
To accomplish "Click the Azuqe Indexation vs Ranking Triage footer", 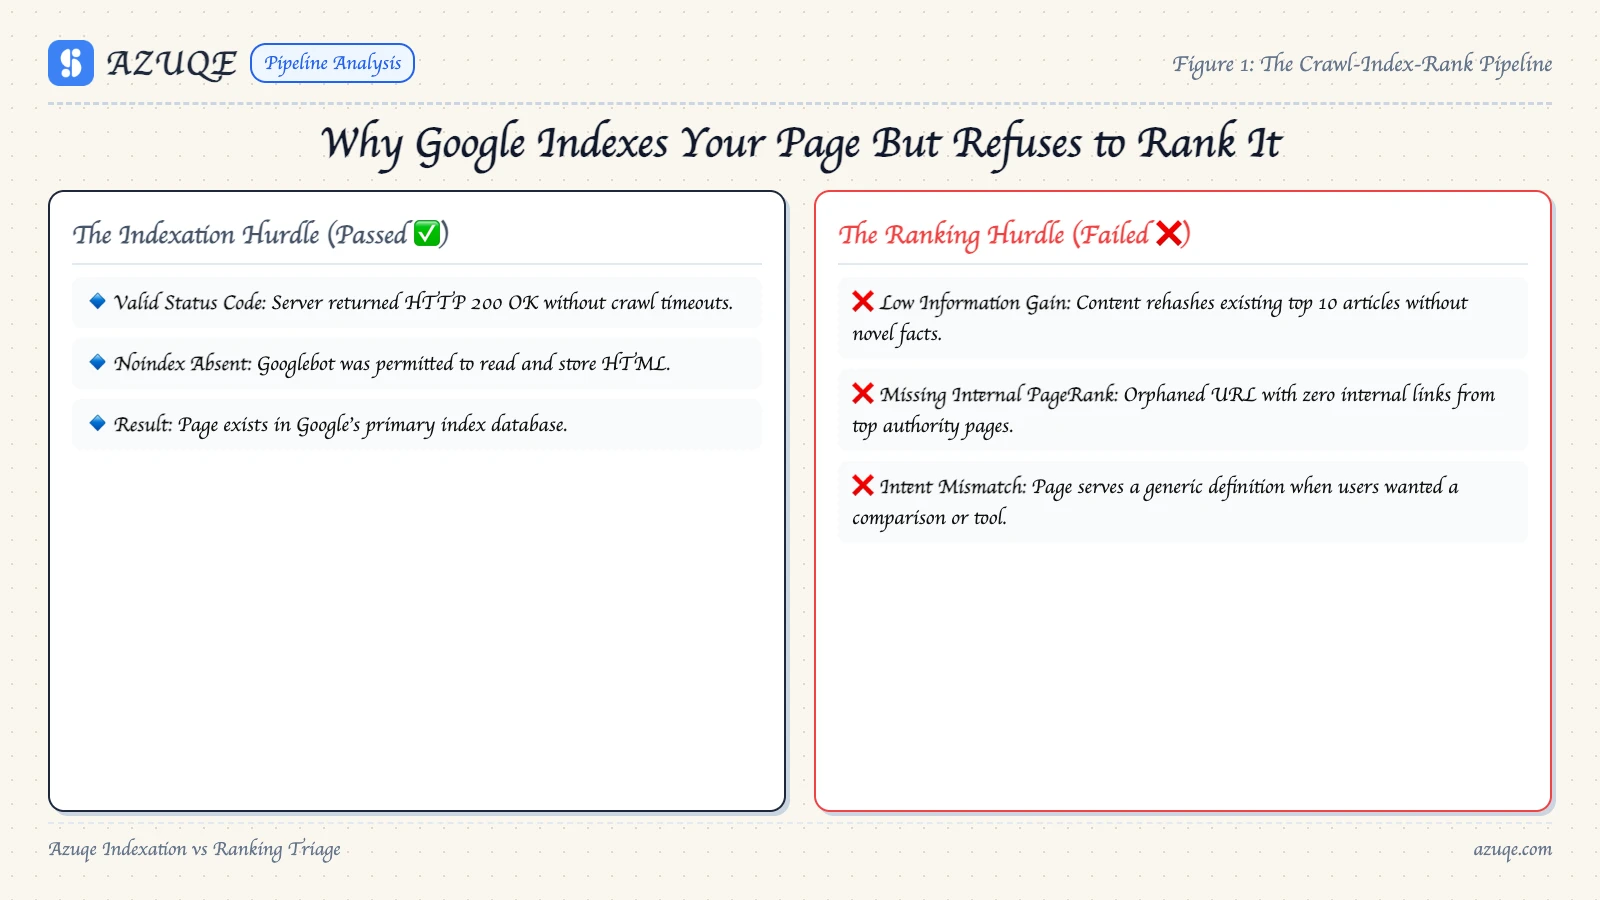I will [194, 849].
